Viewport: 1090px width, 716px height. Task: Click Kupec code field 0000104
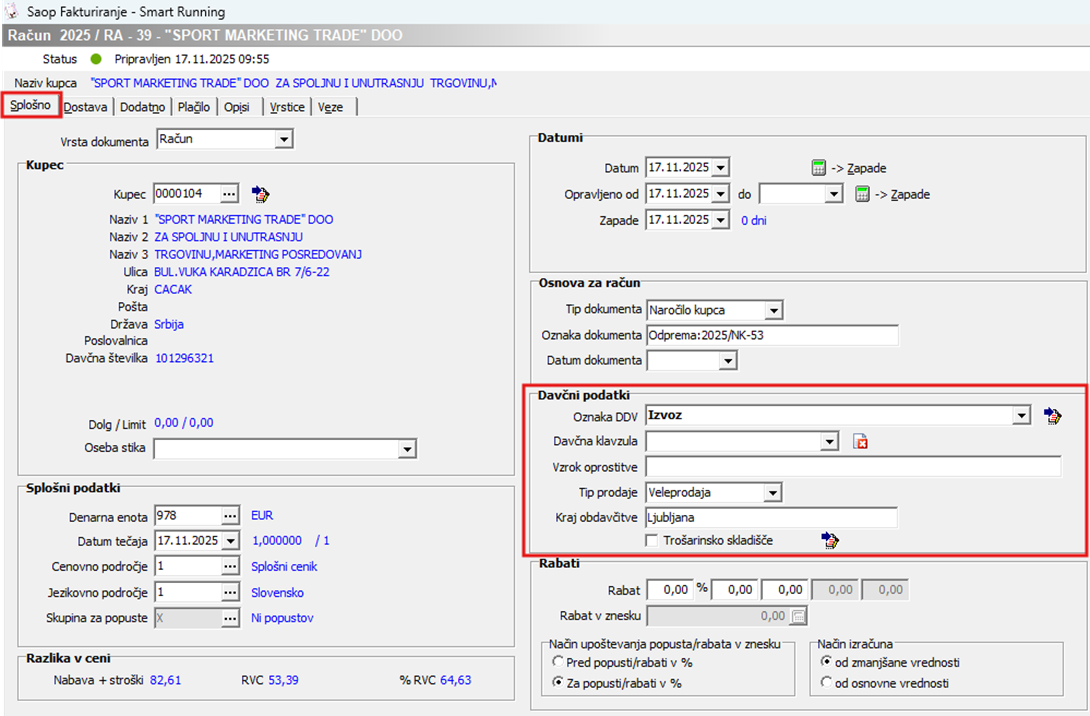click(x=188, y=193)
